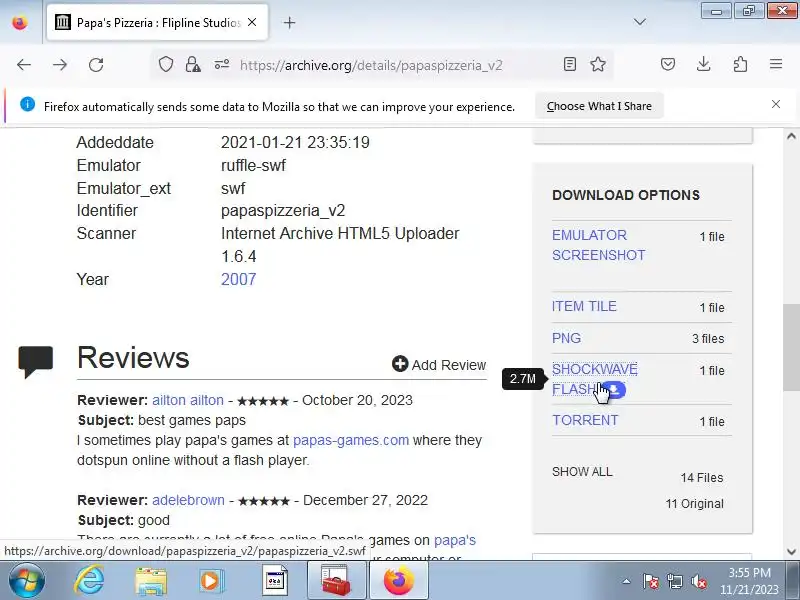
Task: Save page to Pocket
Action: (668, 64)
